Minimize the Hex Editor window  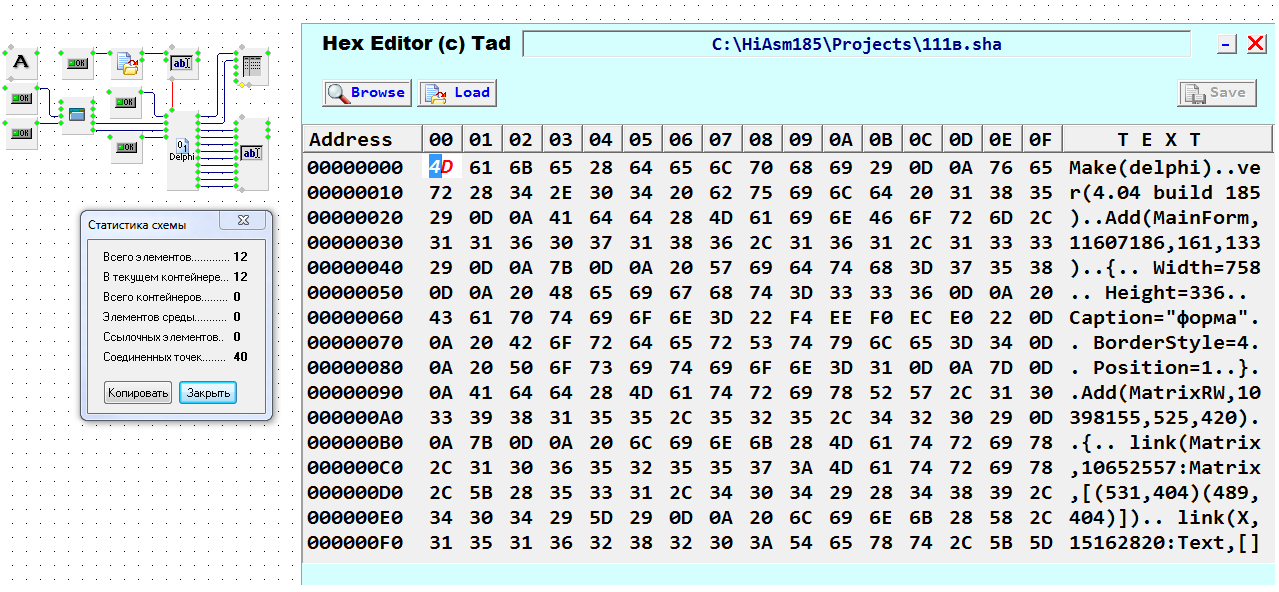(1227, 44)
